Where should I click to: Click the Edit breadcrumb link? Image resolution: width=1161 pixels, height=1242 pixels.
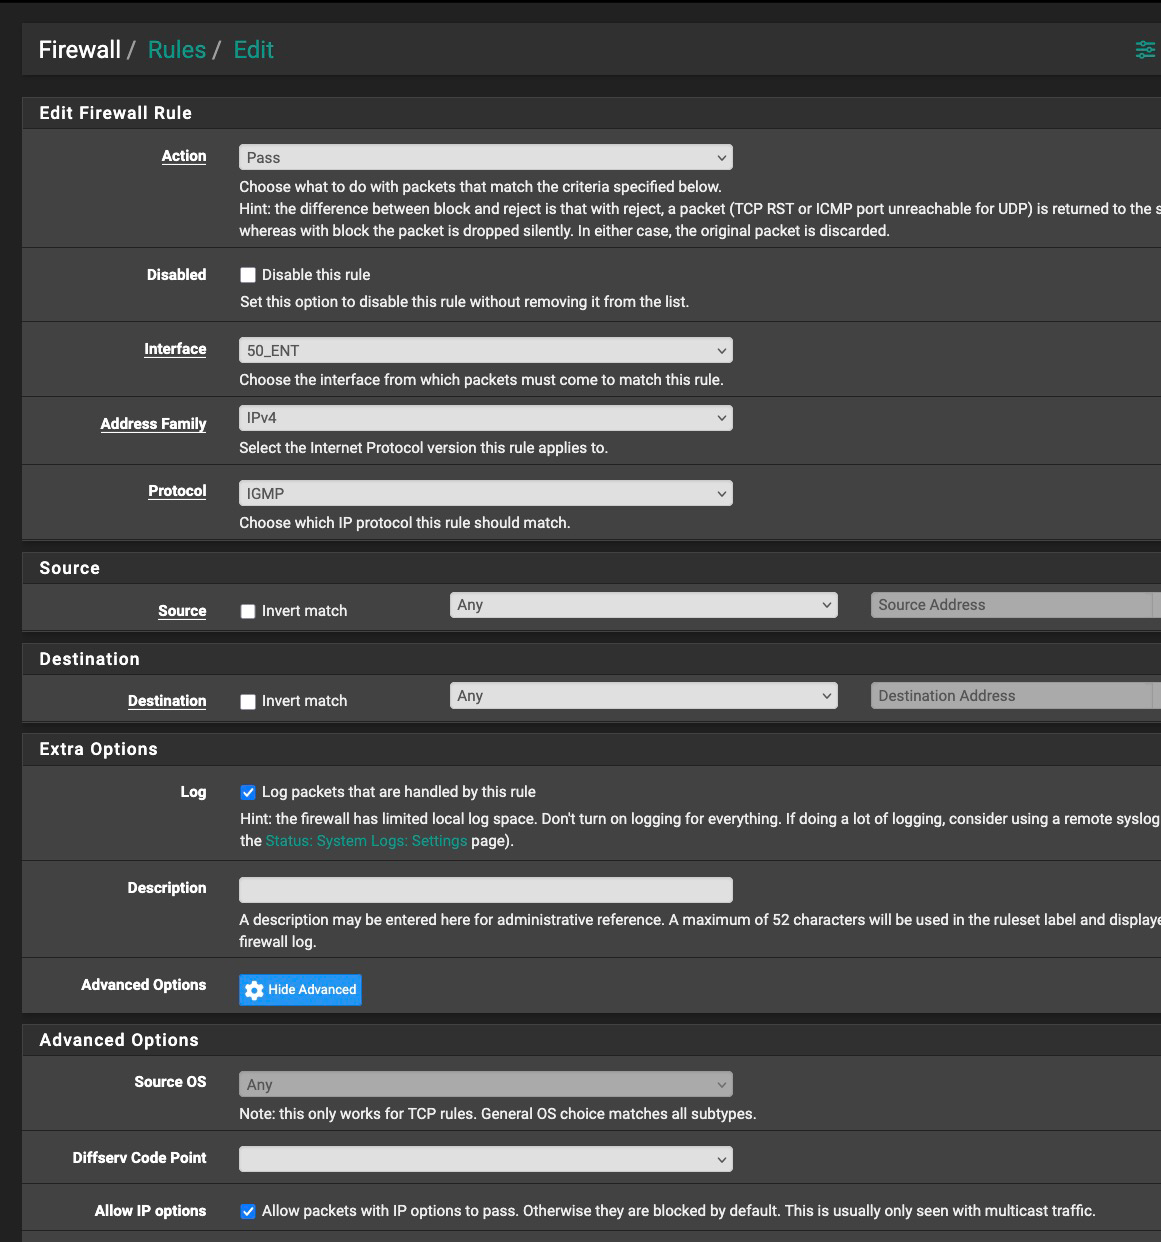tap(253, 50)
